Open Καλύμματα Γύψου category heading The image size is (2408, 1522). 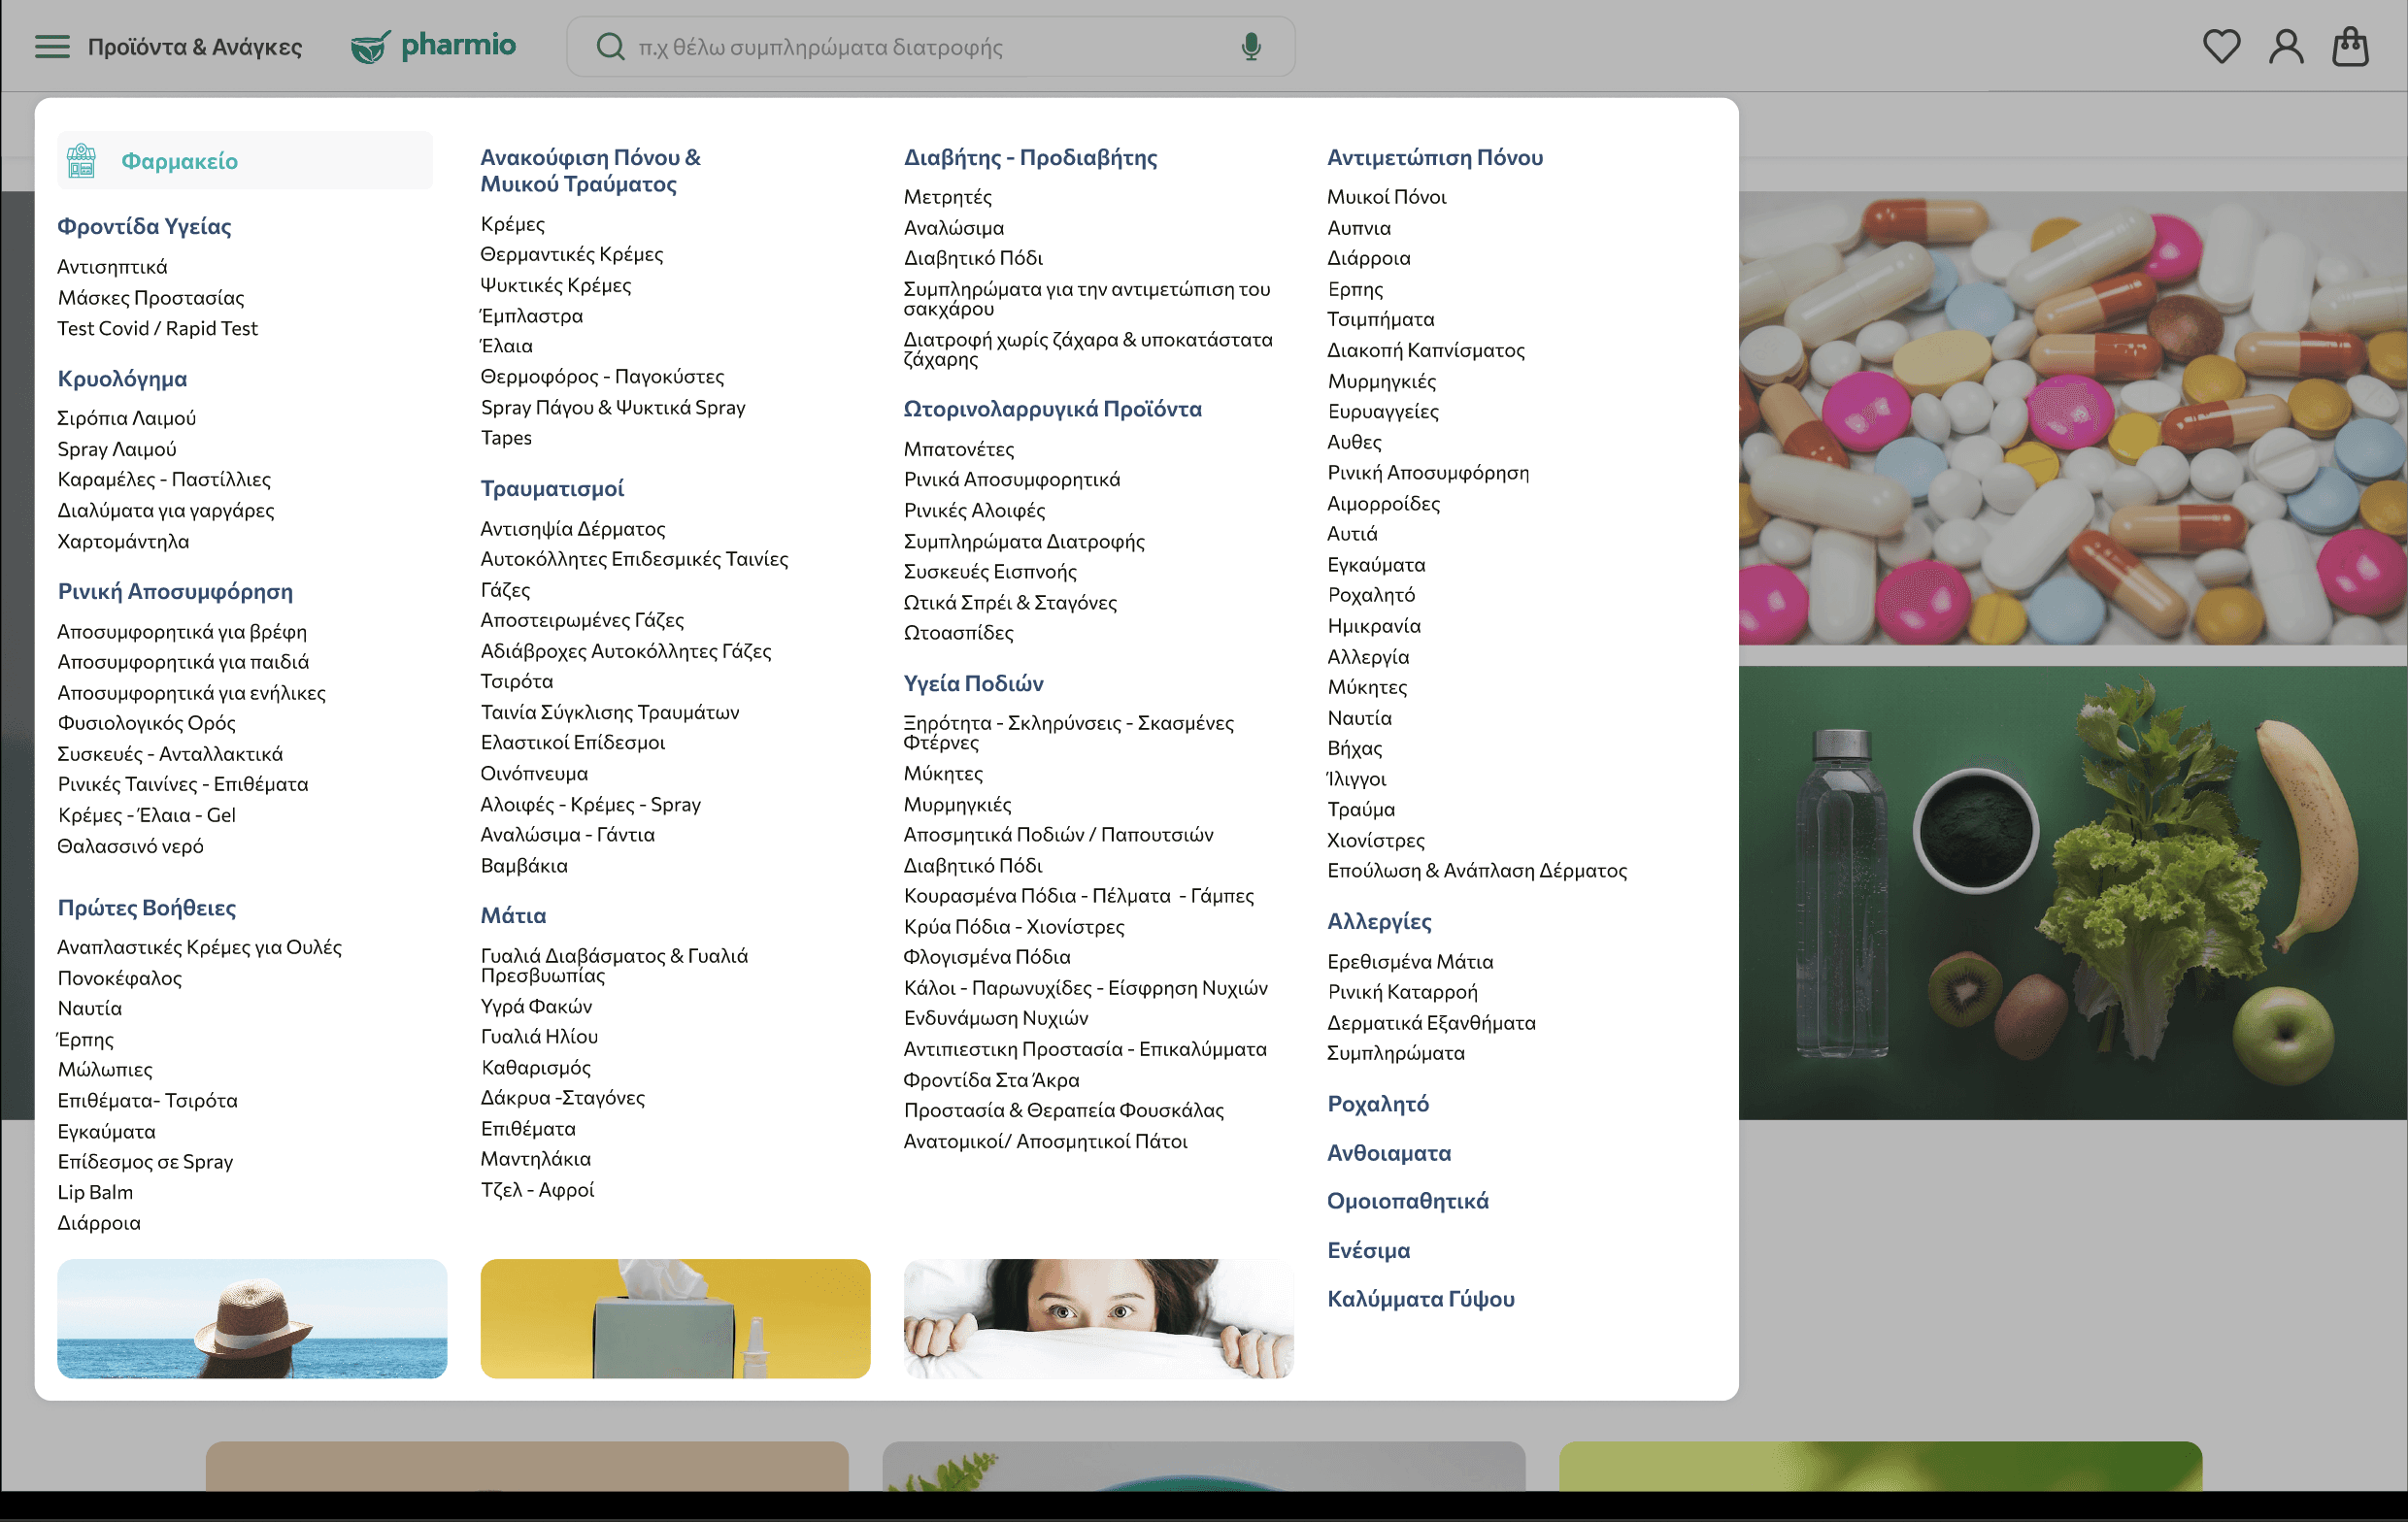coord(1420,1299)
